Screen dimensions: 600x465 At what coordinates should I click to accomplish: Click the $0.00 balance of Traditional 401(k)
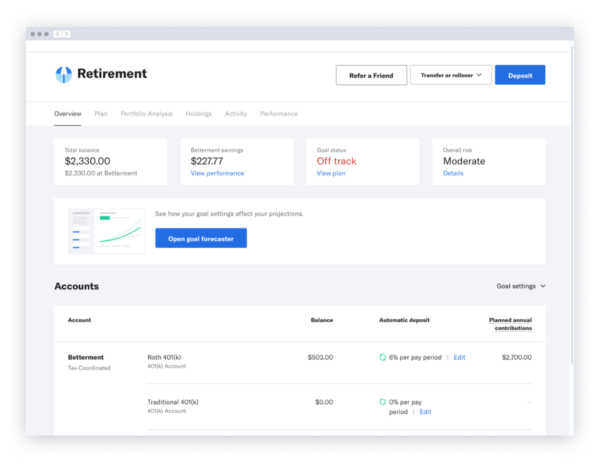click(324, 402)
